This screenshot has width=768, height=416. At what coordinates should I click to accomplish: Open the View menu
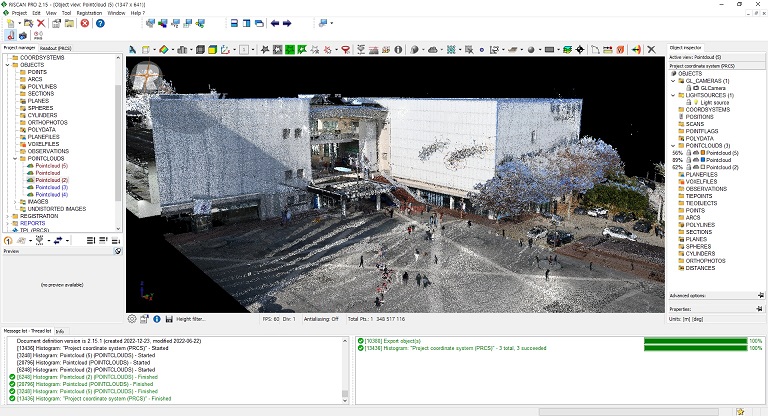tap(51, 13)
